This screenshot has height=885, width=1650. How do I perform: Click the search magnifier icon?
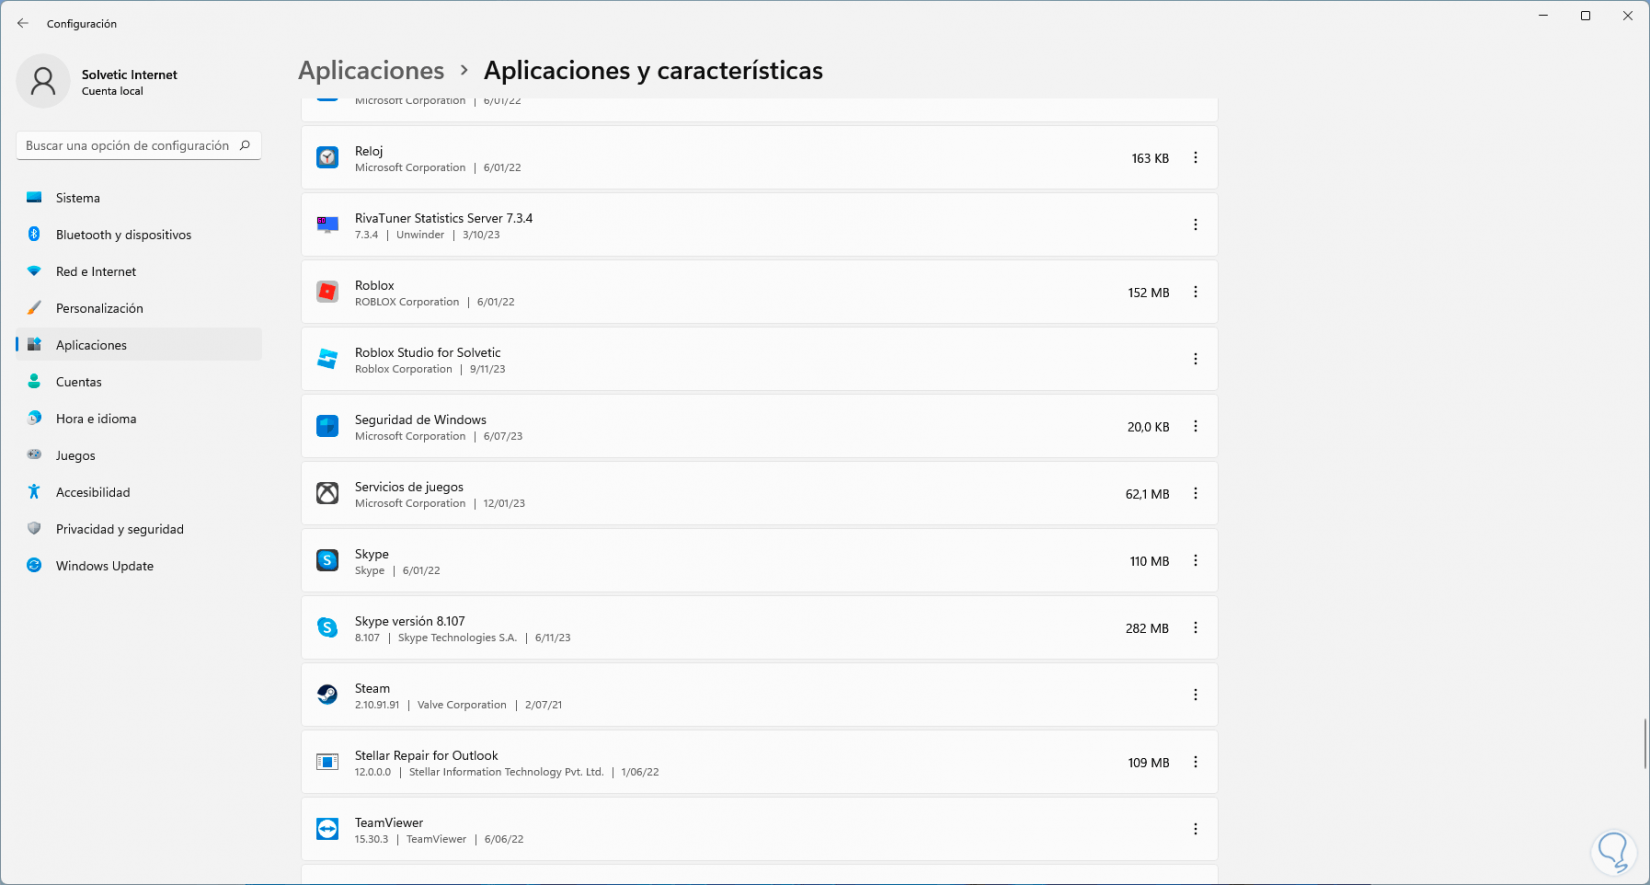tap(245, 146)
